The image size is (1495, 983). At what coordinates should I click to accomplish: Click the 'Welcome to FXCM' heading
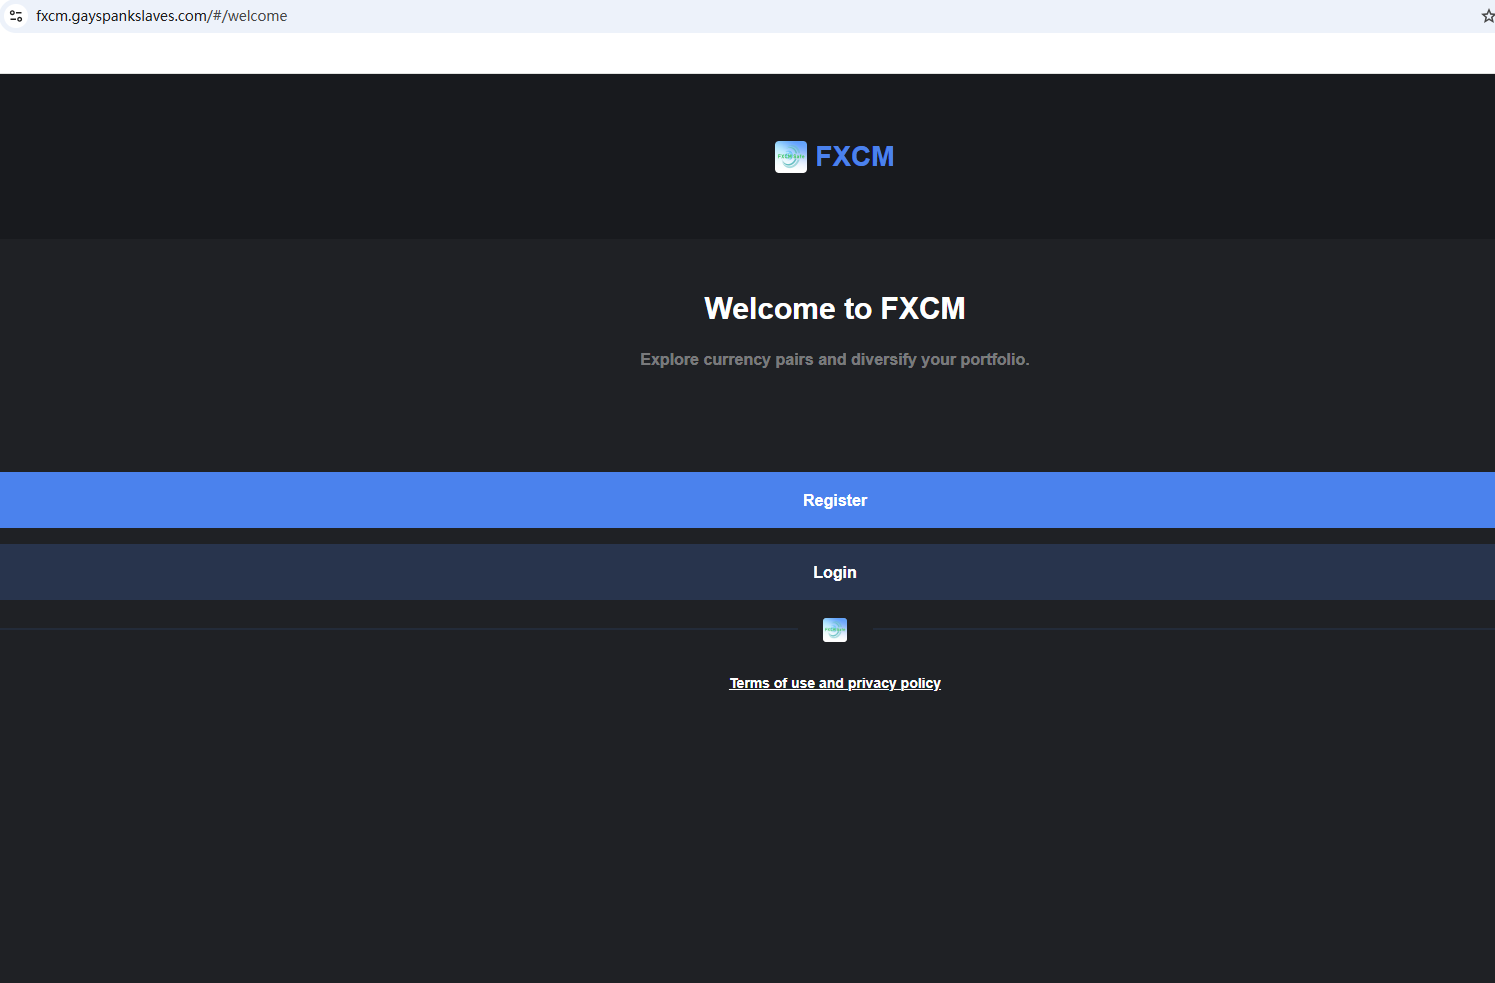pyautogui.click(x=835, y=308)
